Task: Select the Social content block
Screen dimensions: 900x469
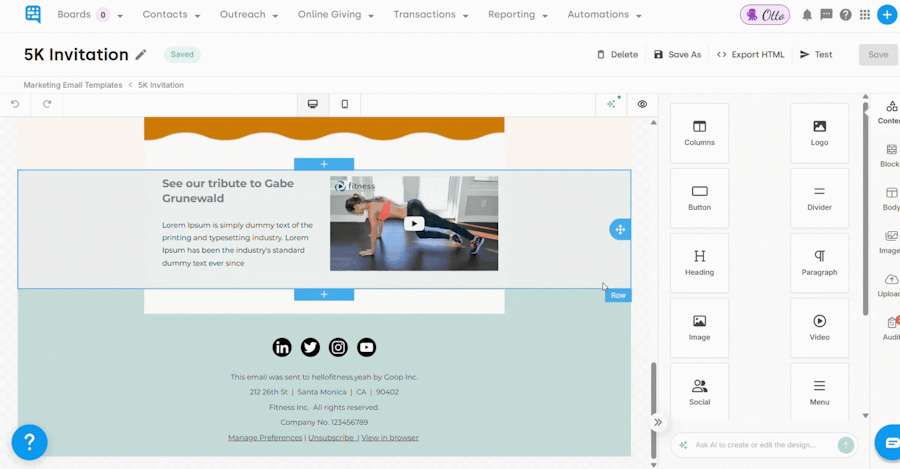Action: [x=699, y=392]
